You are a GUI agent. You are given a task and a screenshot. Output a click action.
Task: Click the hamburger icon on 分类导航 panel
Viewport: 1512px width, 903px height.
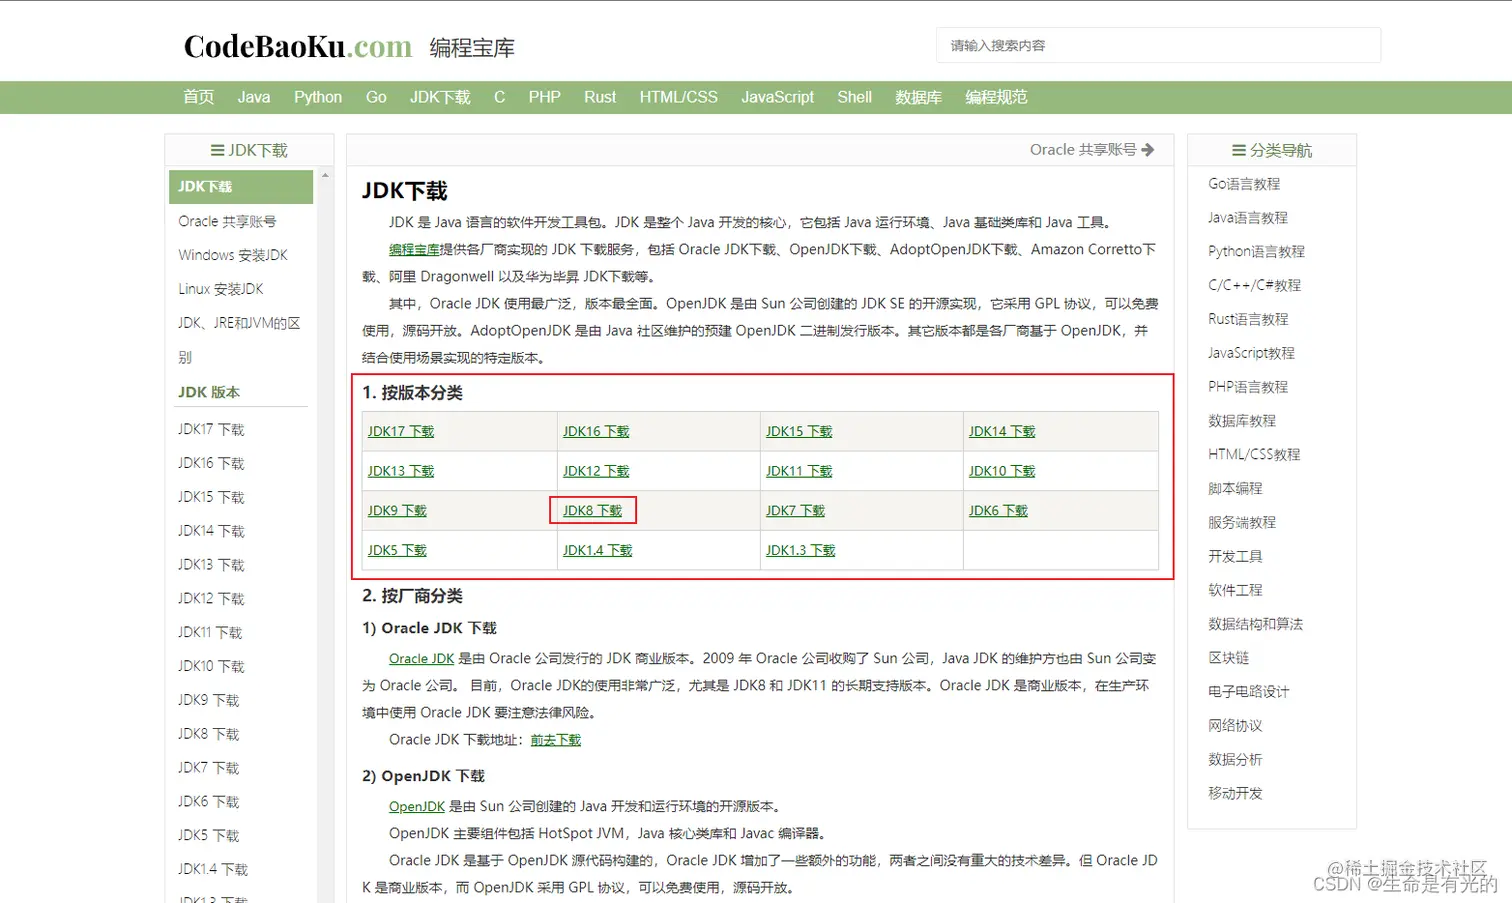coord(1237,149)
